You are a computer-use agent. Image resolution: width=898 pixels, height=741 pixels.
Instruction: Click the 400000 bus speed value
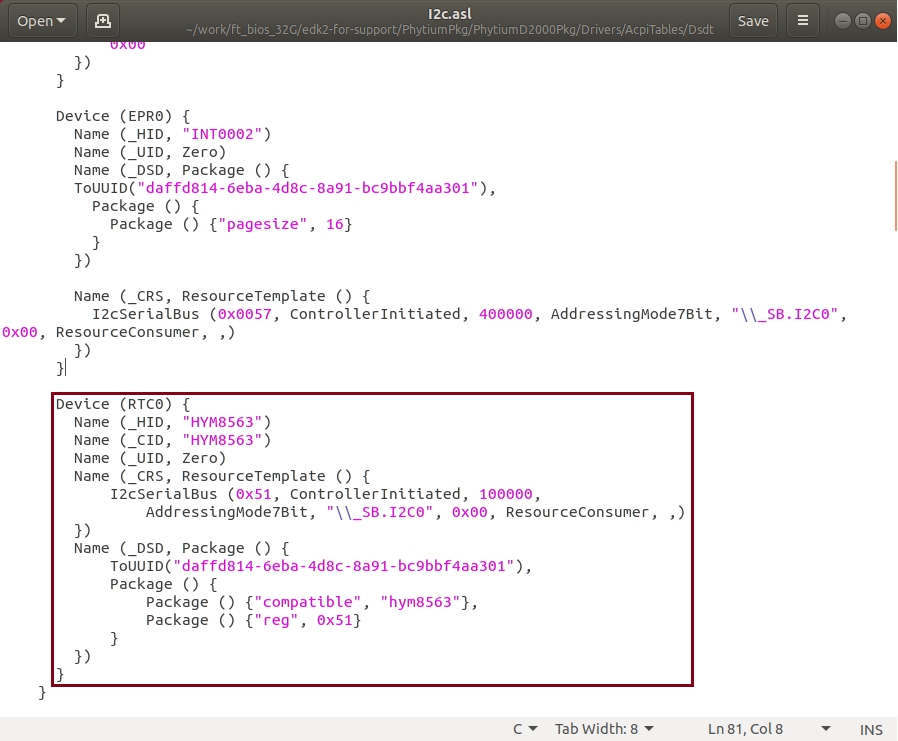[x=506, y=314]
